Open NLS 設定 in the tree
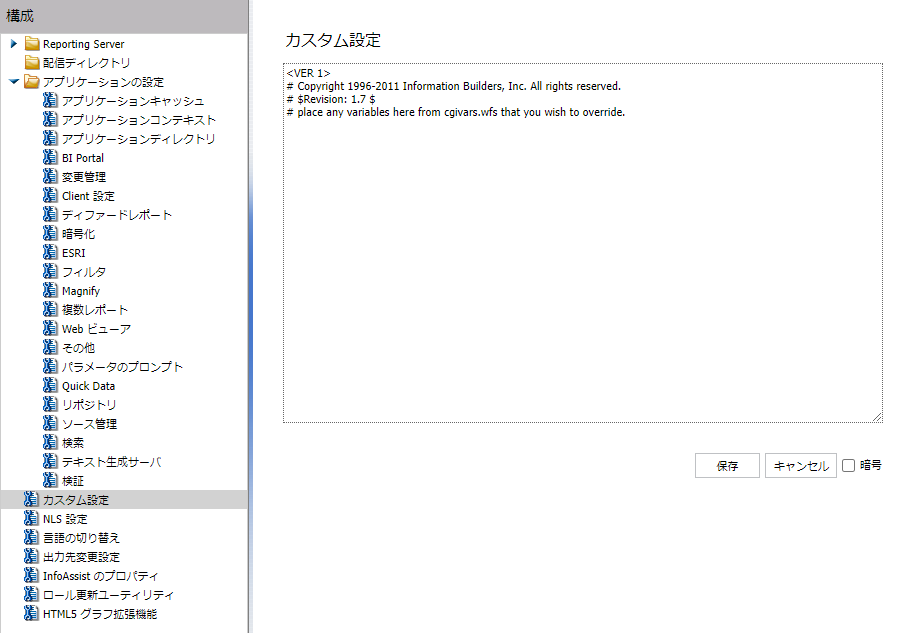 point(65,519)
